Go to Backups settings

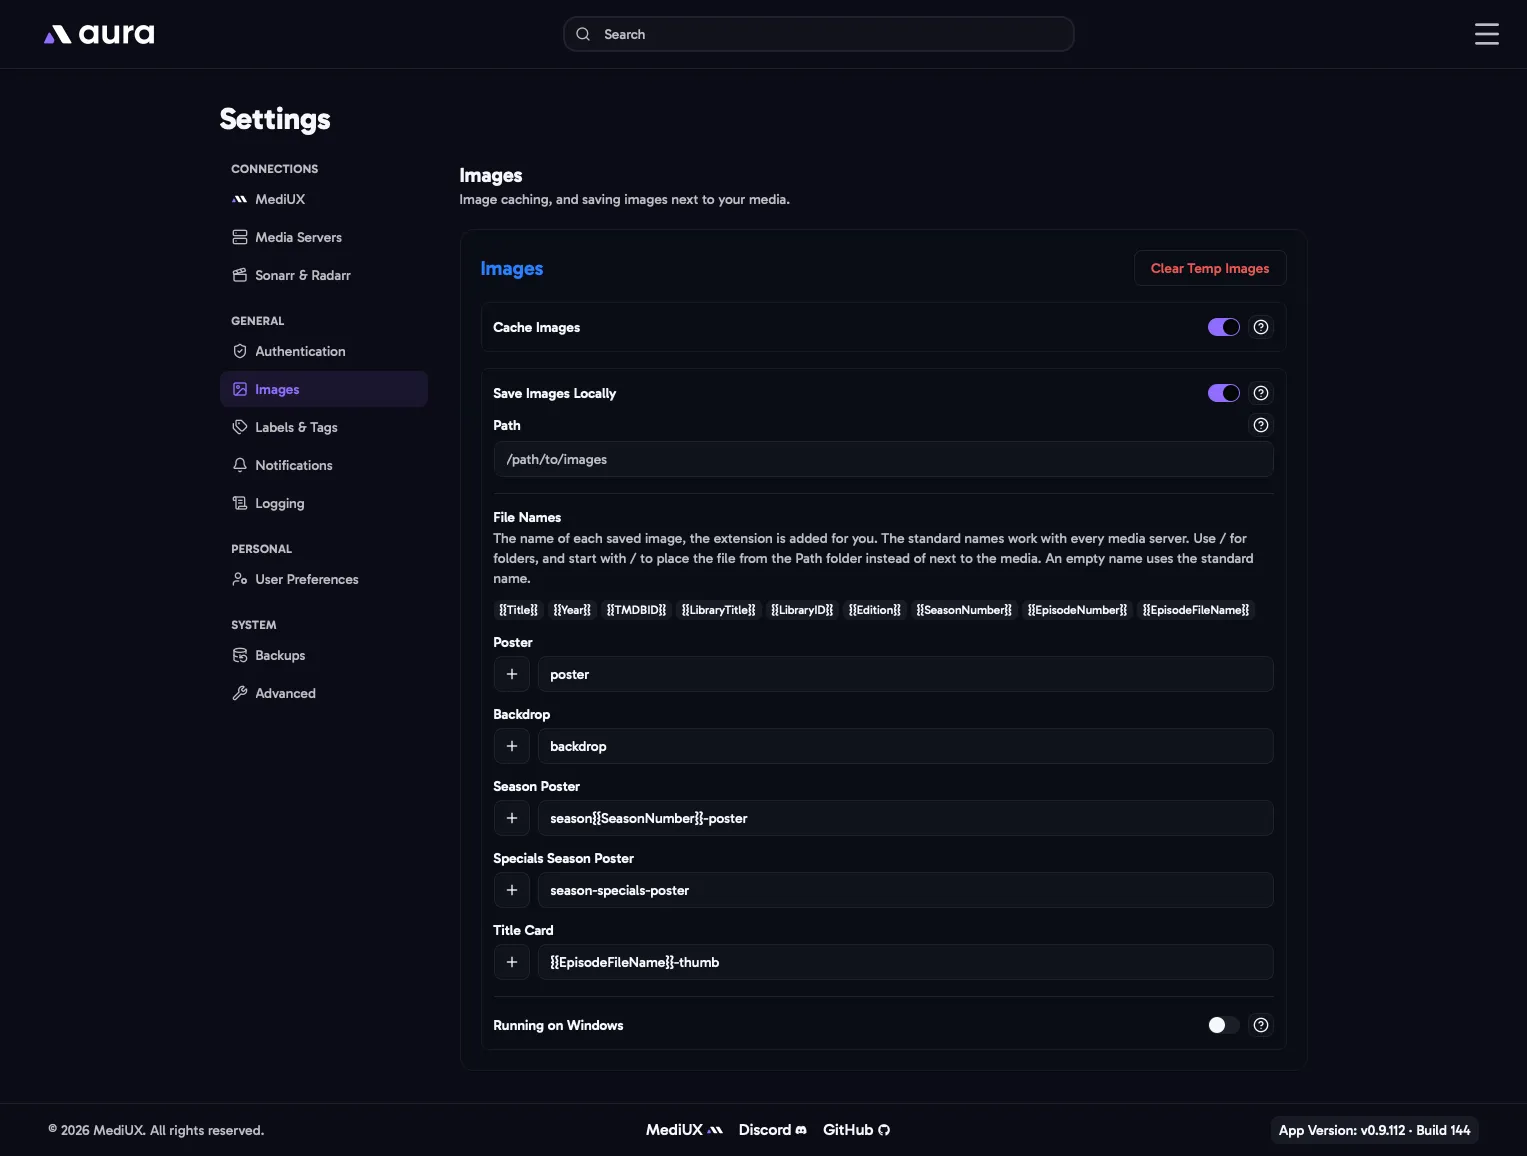pos(324,655)
